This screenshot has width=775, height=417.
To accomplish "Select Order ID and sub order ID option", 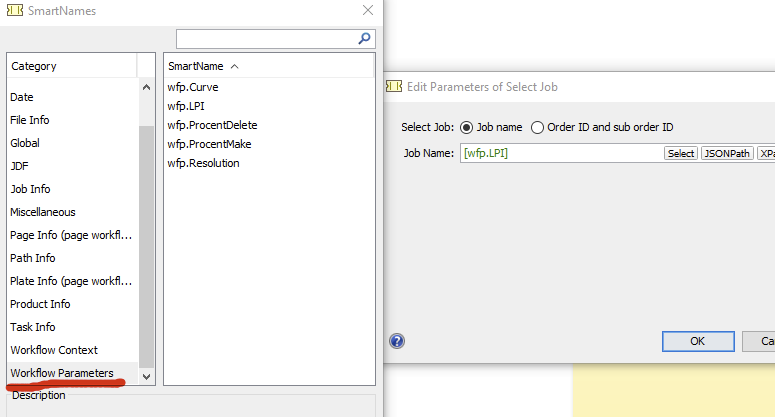I will [x=538, y=127].
